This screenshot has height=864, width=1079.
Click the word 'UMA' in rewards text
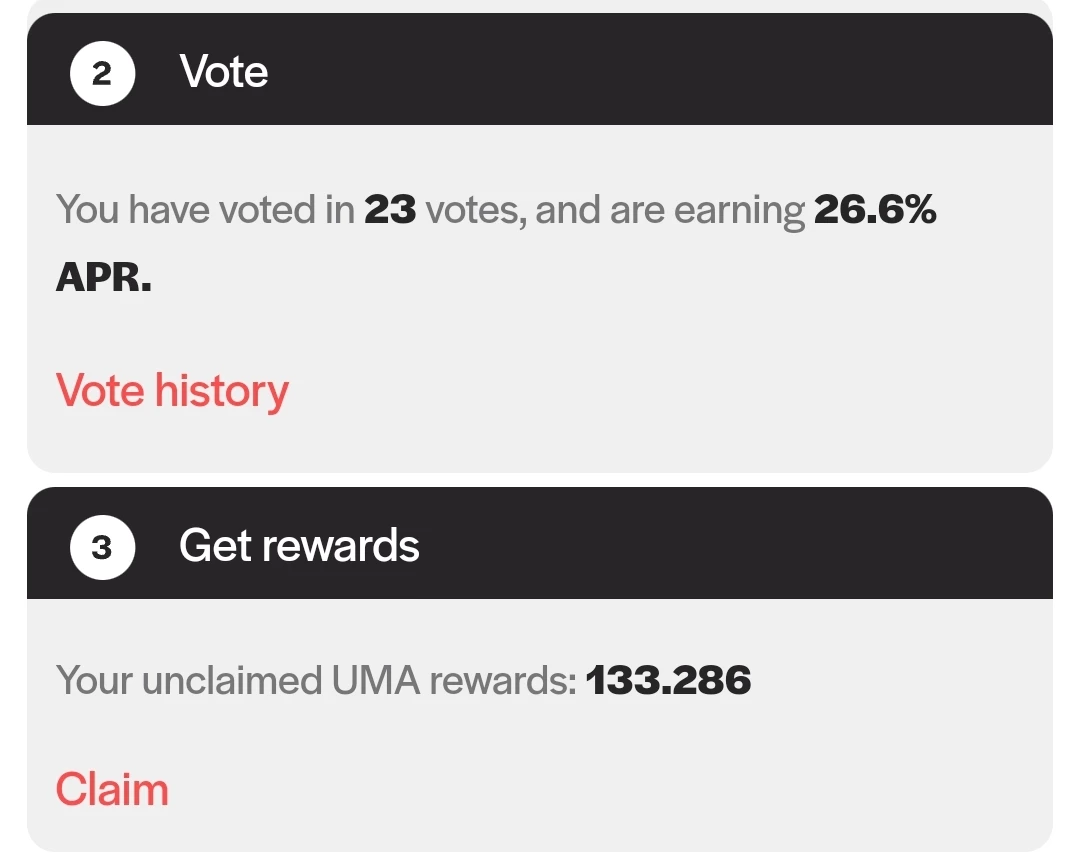tap(376, 680)
